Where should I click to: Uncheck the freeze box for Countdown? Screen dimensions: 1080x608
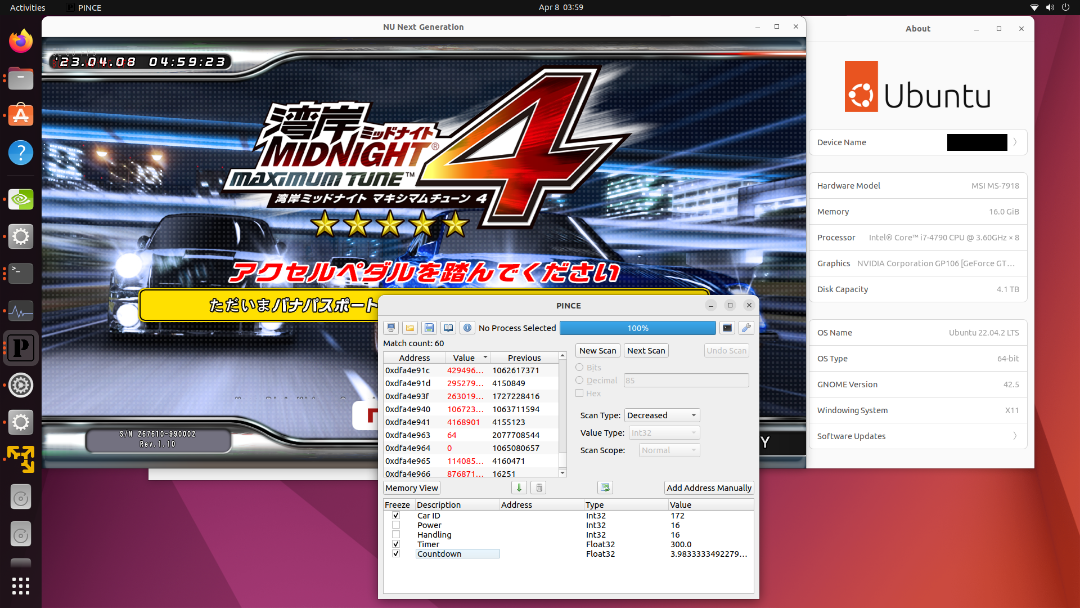(396, 554)
